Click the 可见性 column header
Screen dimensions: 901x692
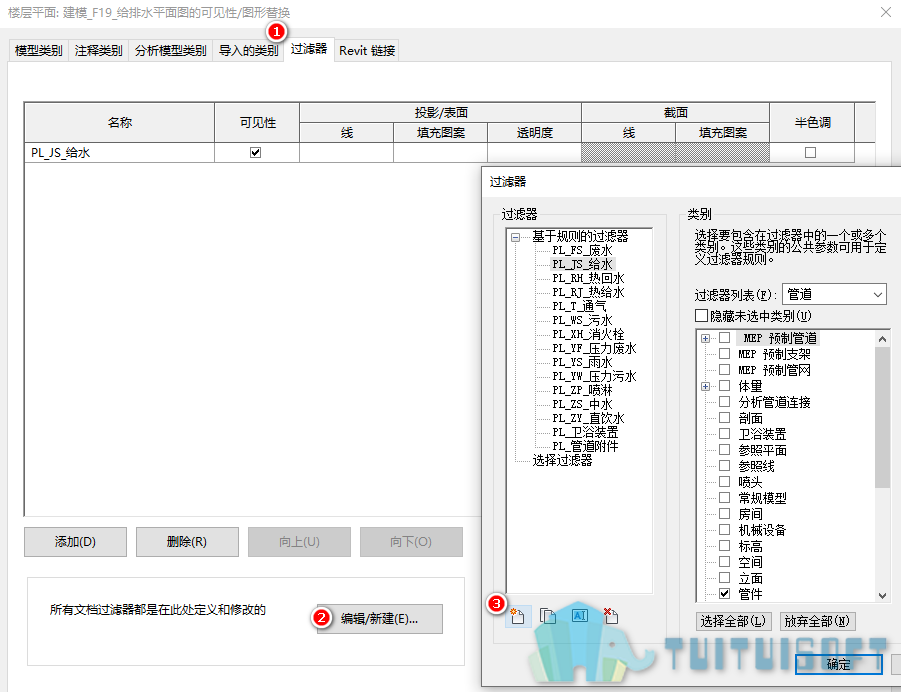(x=257, y=122)
